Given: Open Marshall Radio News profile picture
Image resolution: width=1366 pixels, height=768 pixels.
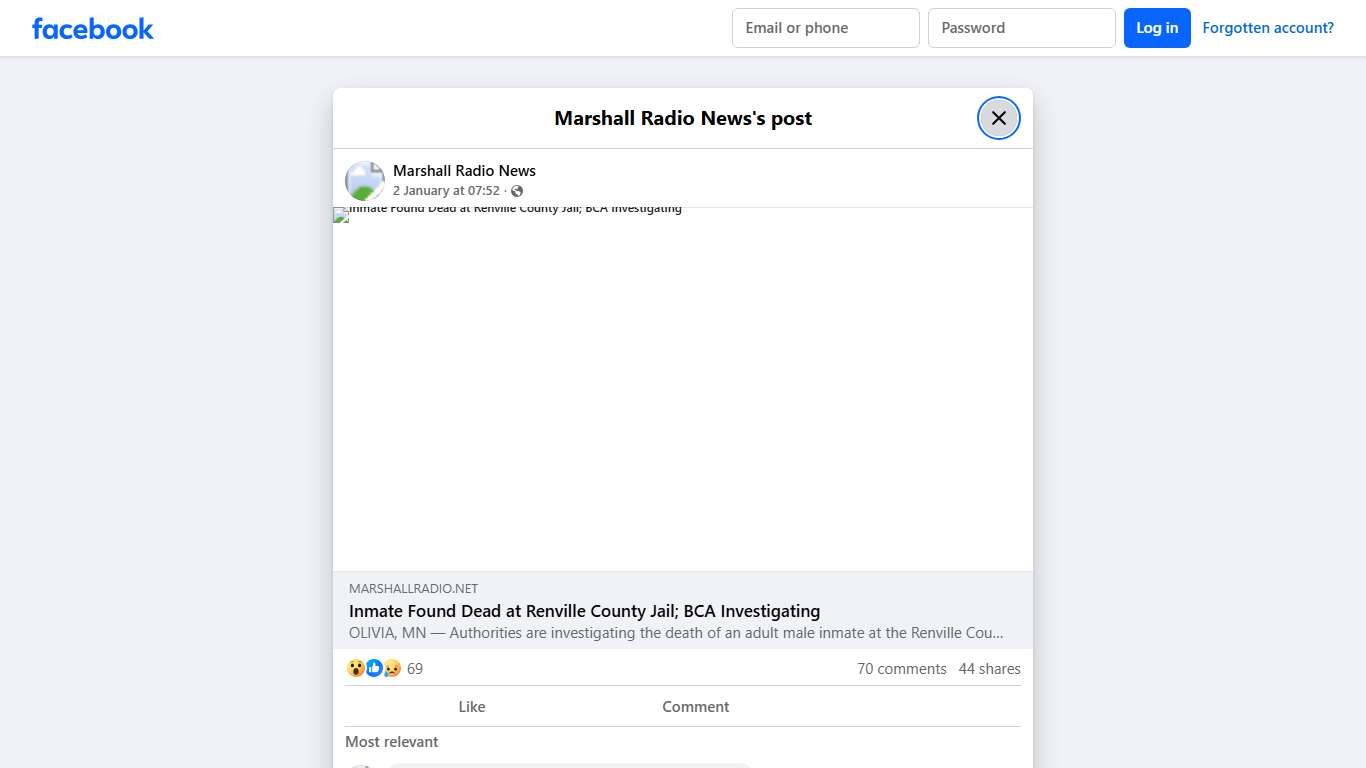Looking at the screenshot, I should (364, 180).
